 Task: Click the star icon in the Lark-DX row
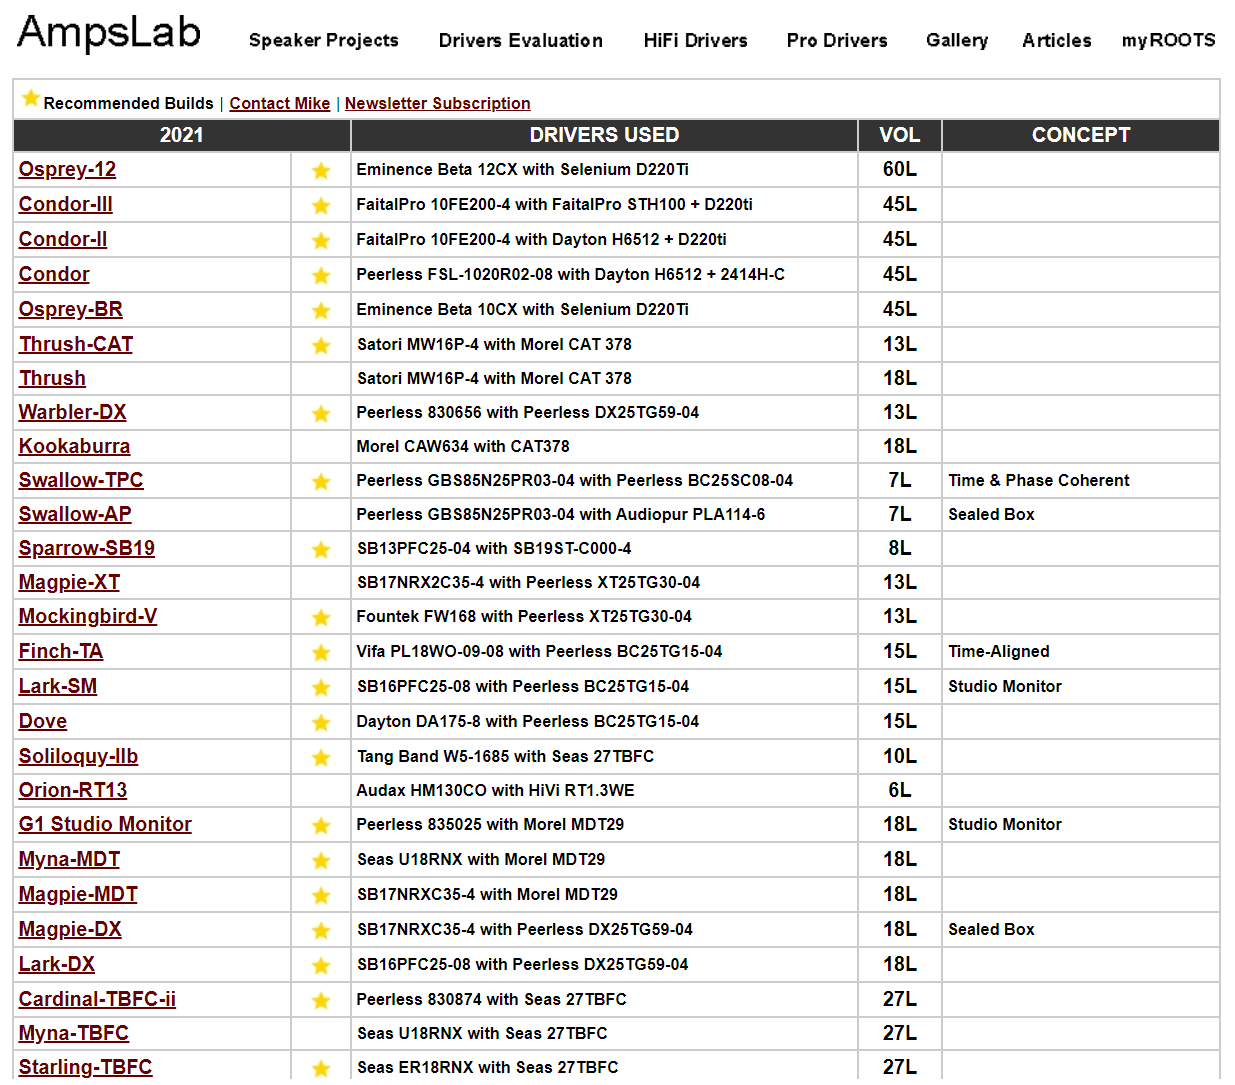point(321,966)
